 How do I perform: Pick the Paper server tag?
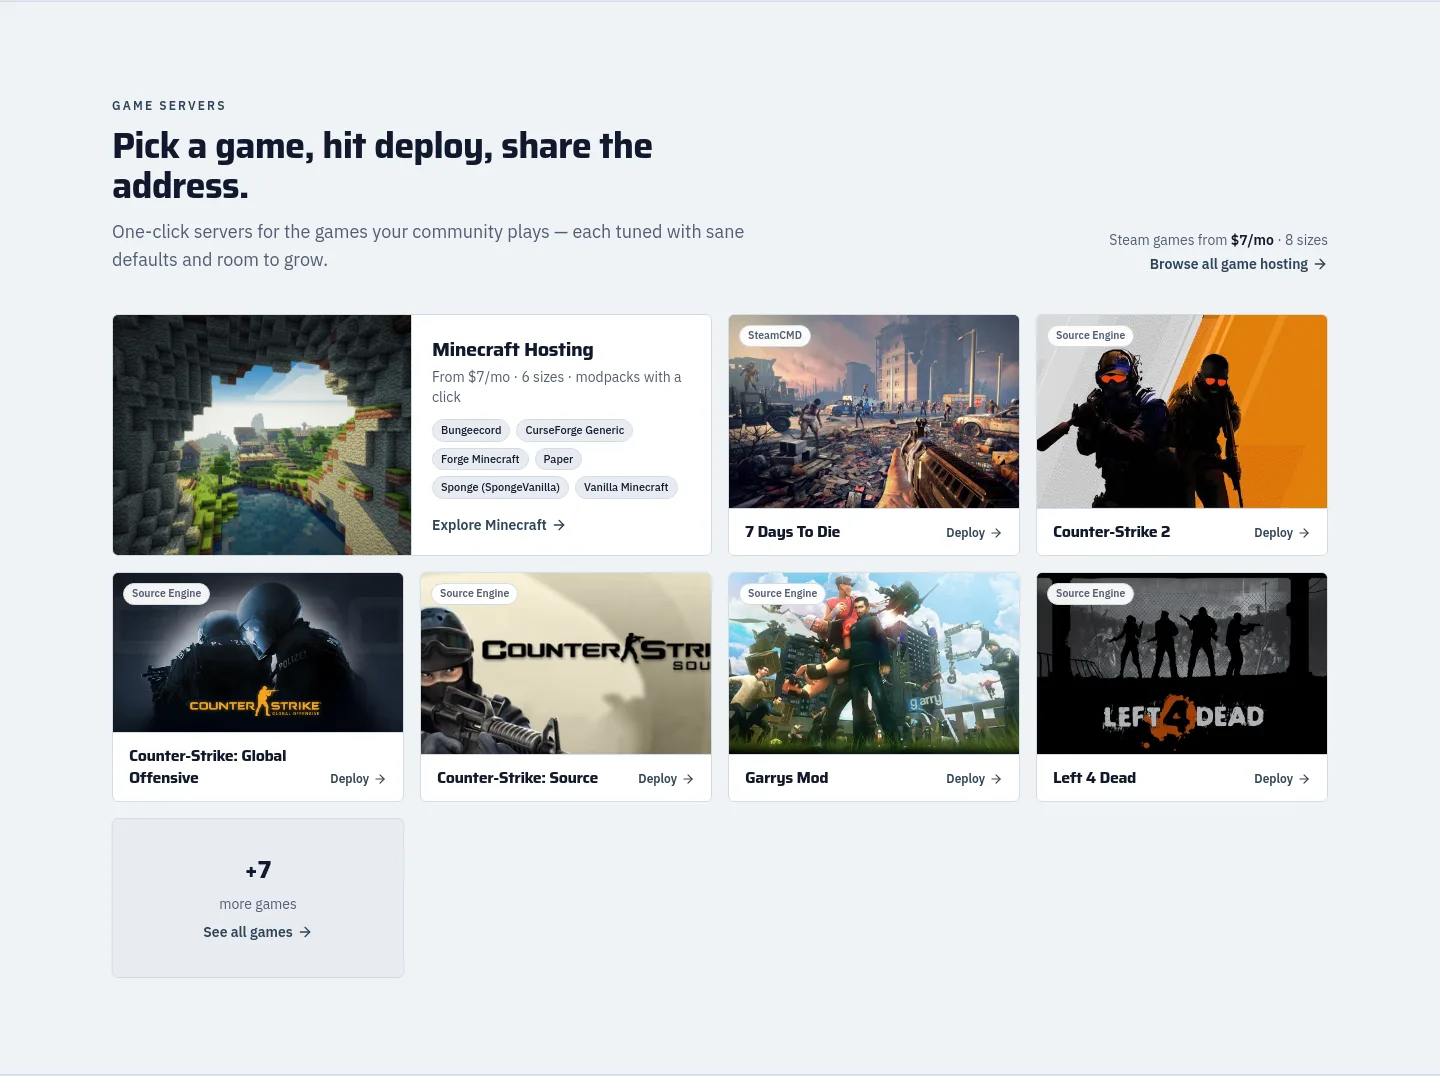(x=558, y=459)
